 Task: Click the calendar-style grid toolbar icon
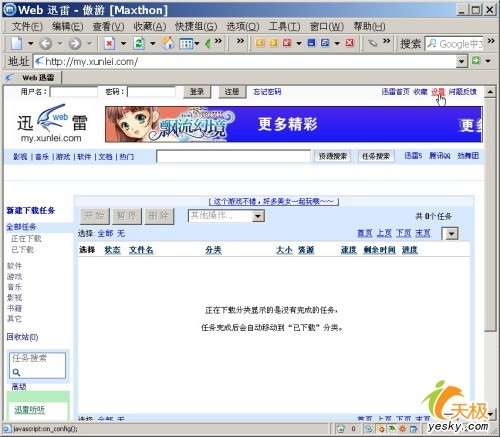point(187,43)
